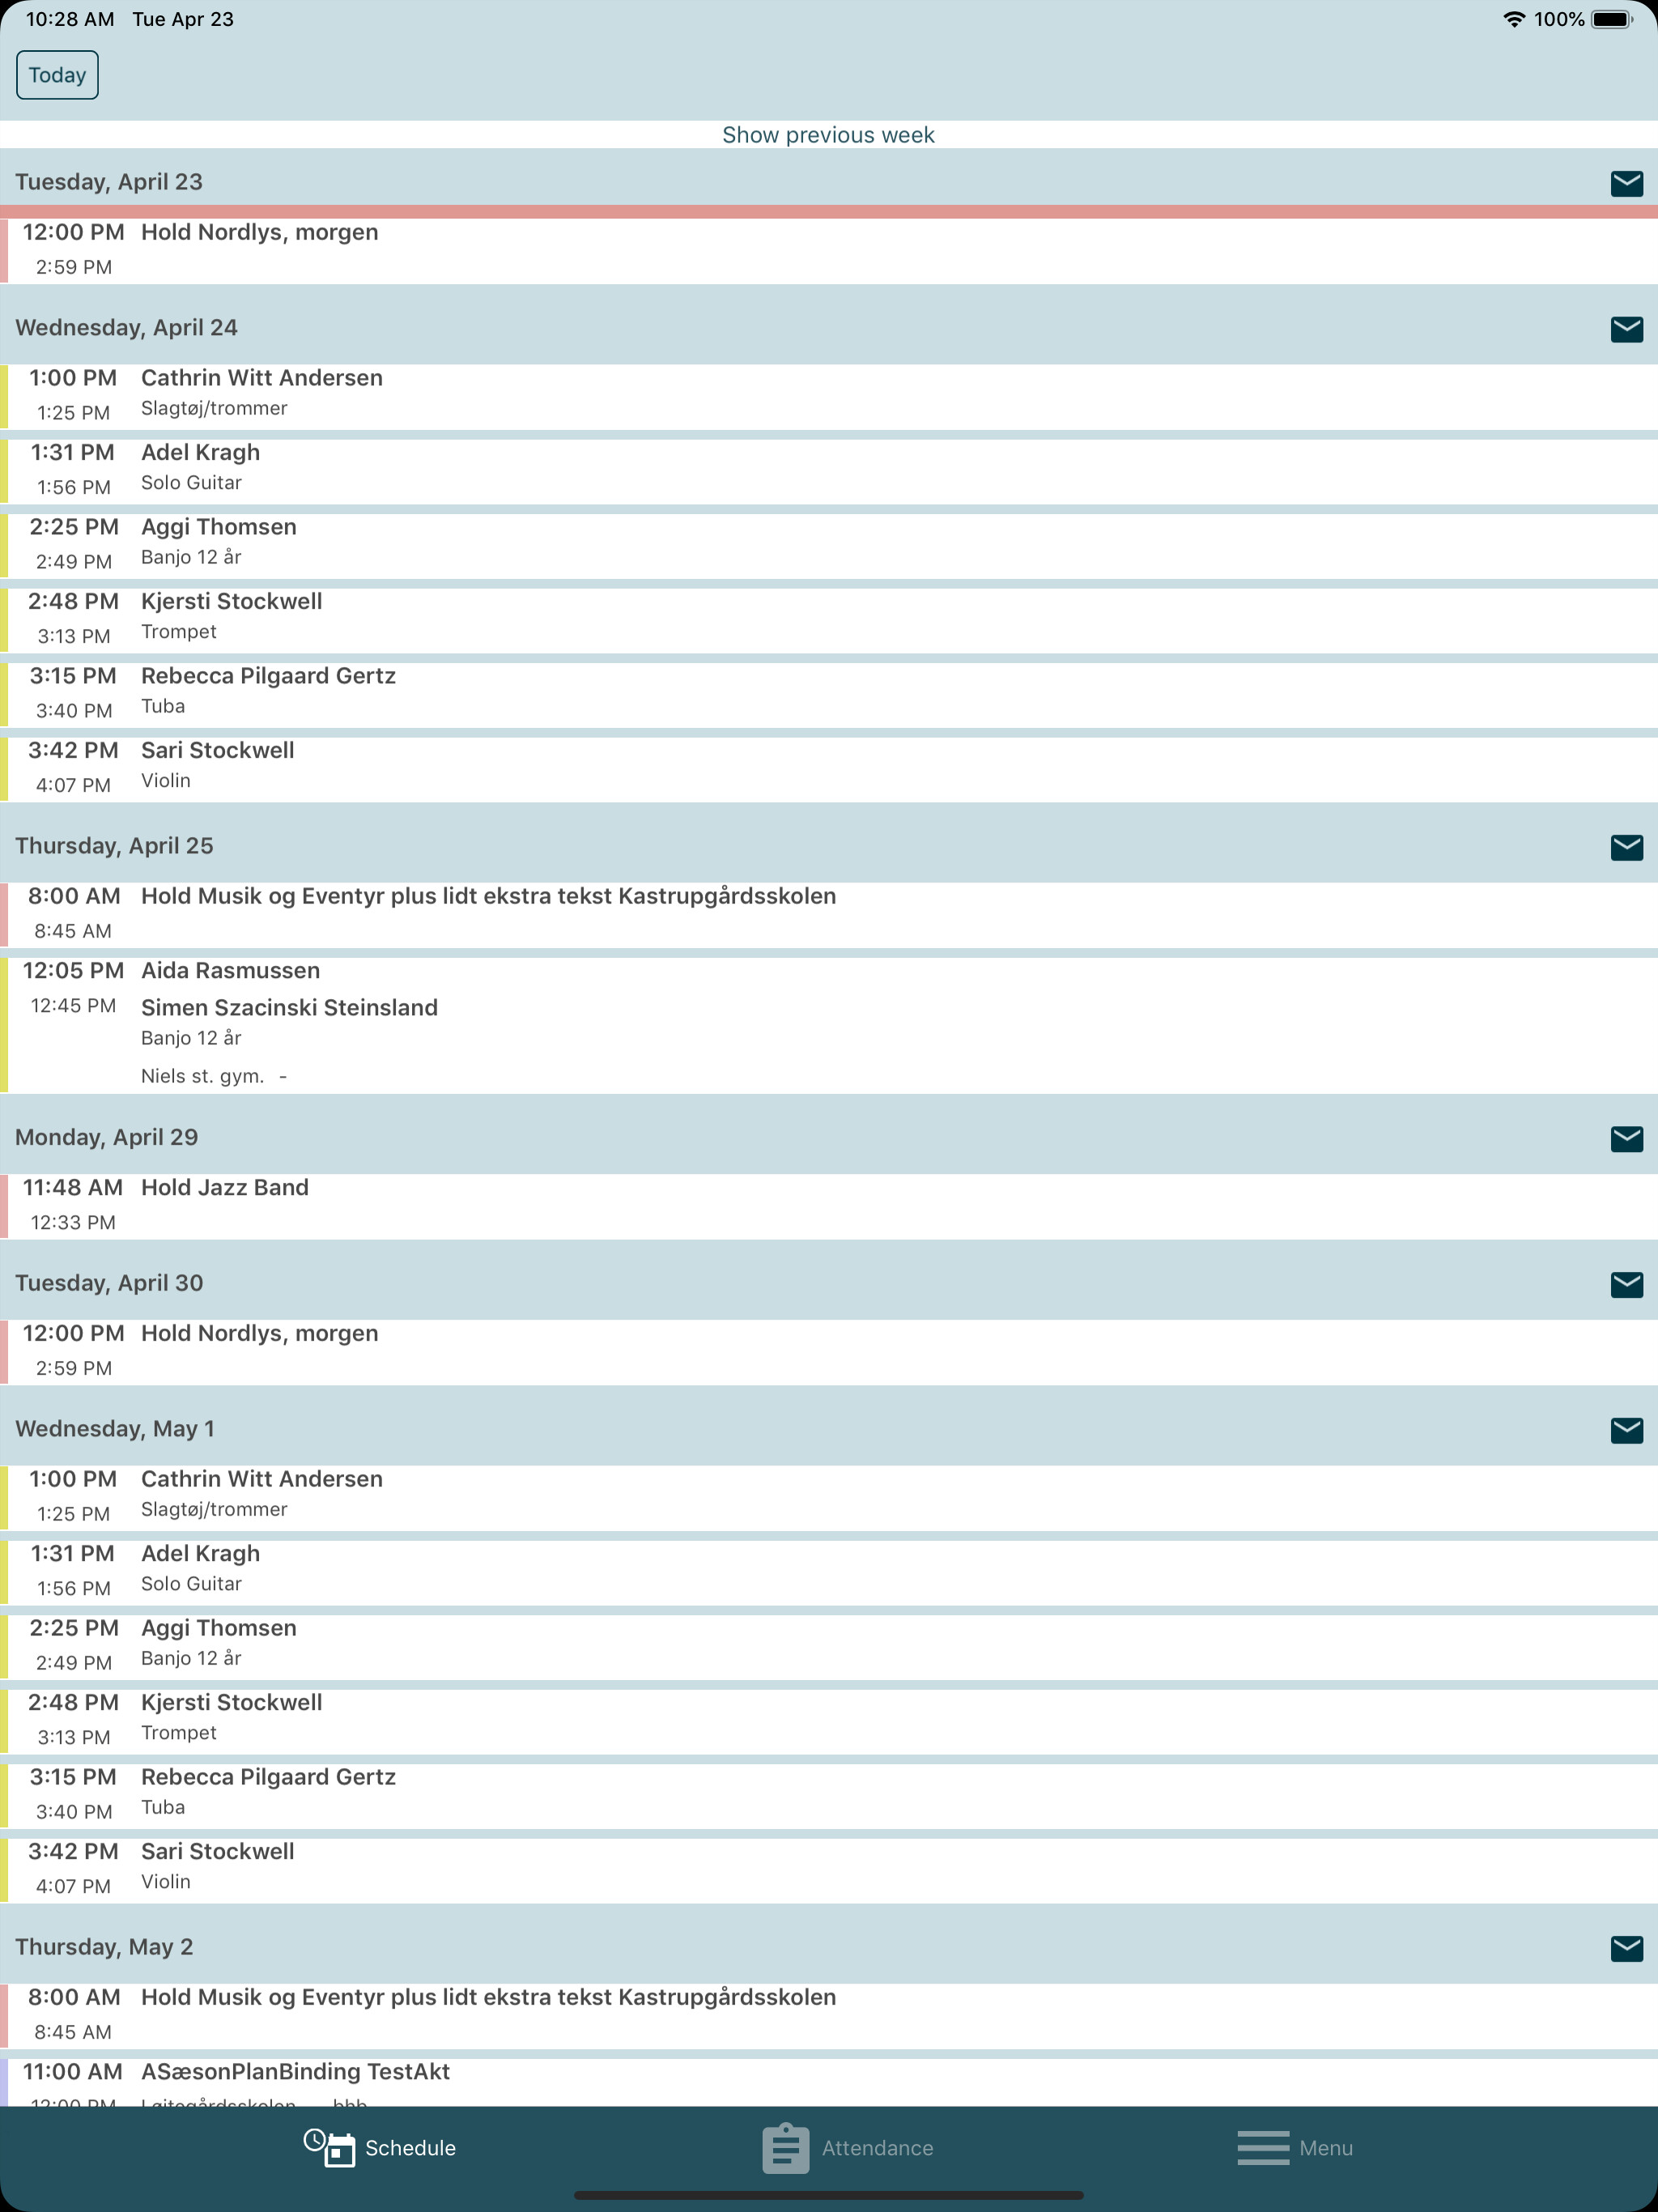Open Cathrin Witt Andersen lesson on April 24
This screenshot has width=1658, height=2212.
click(829, 397)
